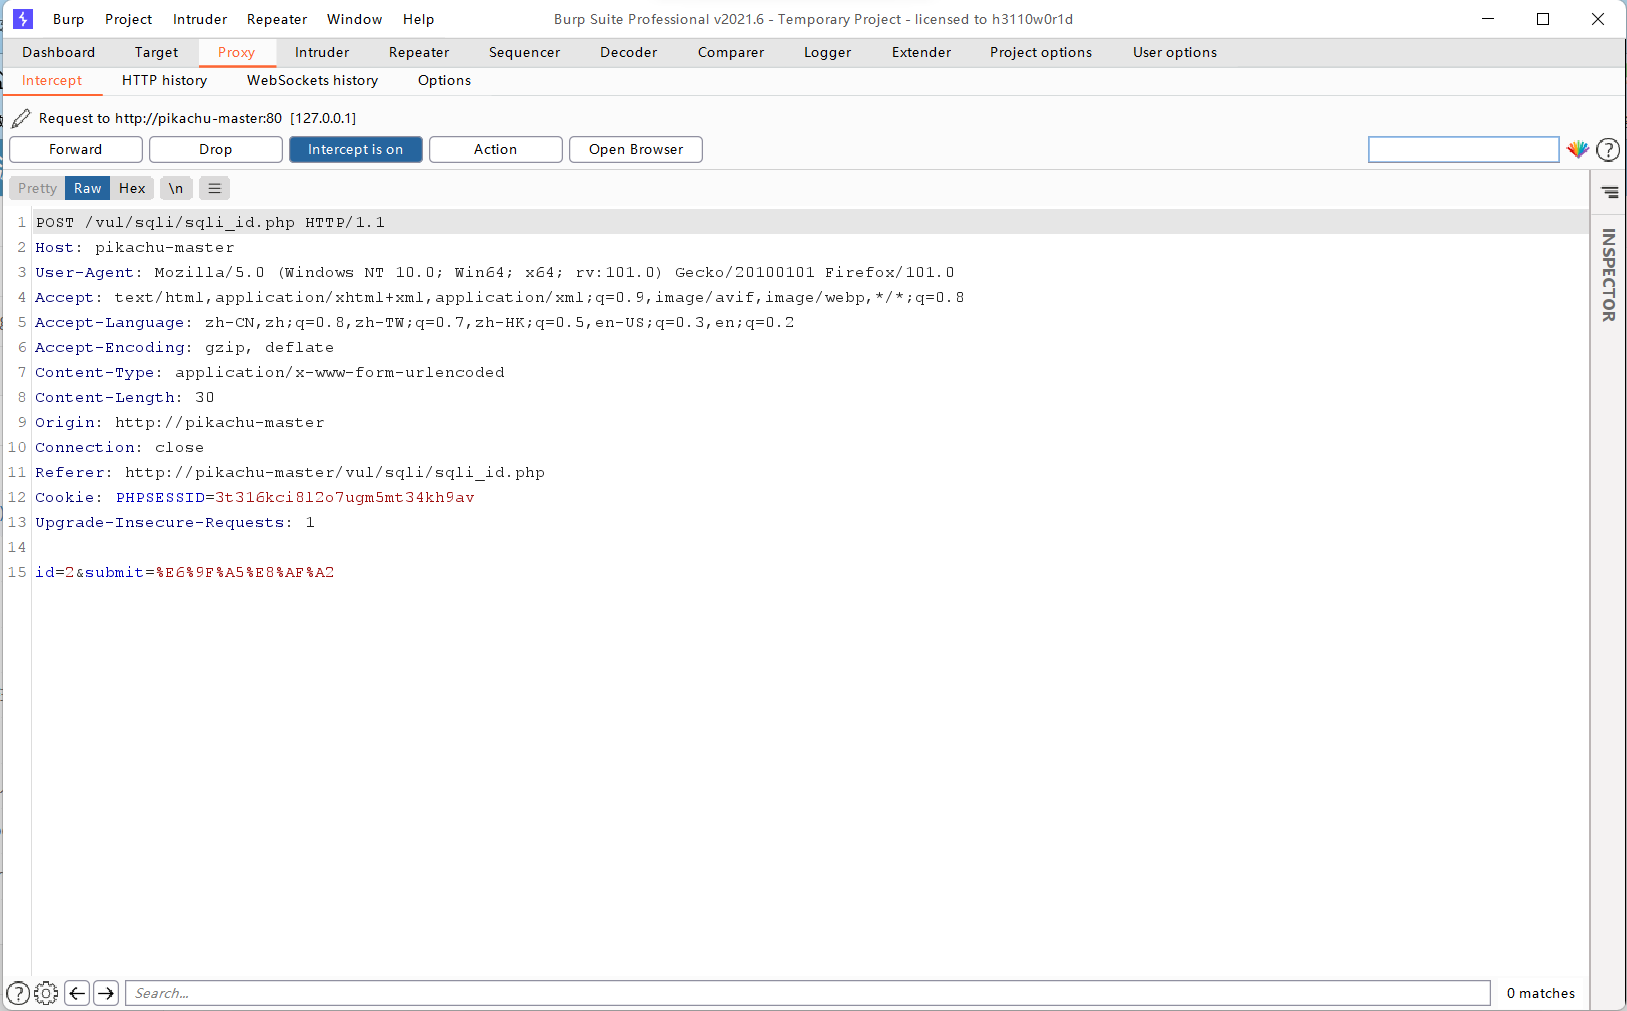Click the Content-Type header line

tap(270, 372)
